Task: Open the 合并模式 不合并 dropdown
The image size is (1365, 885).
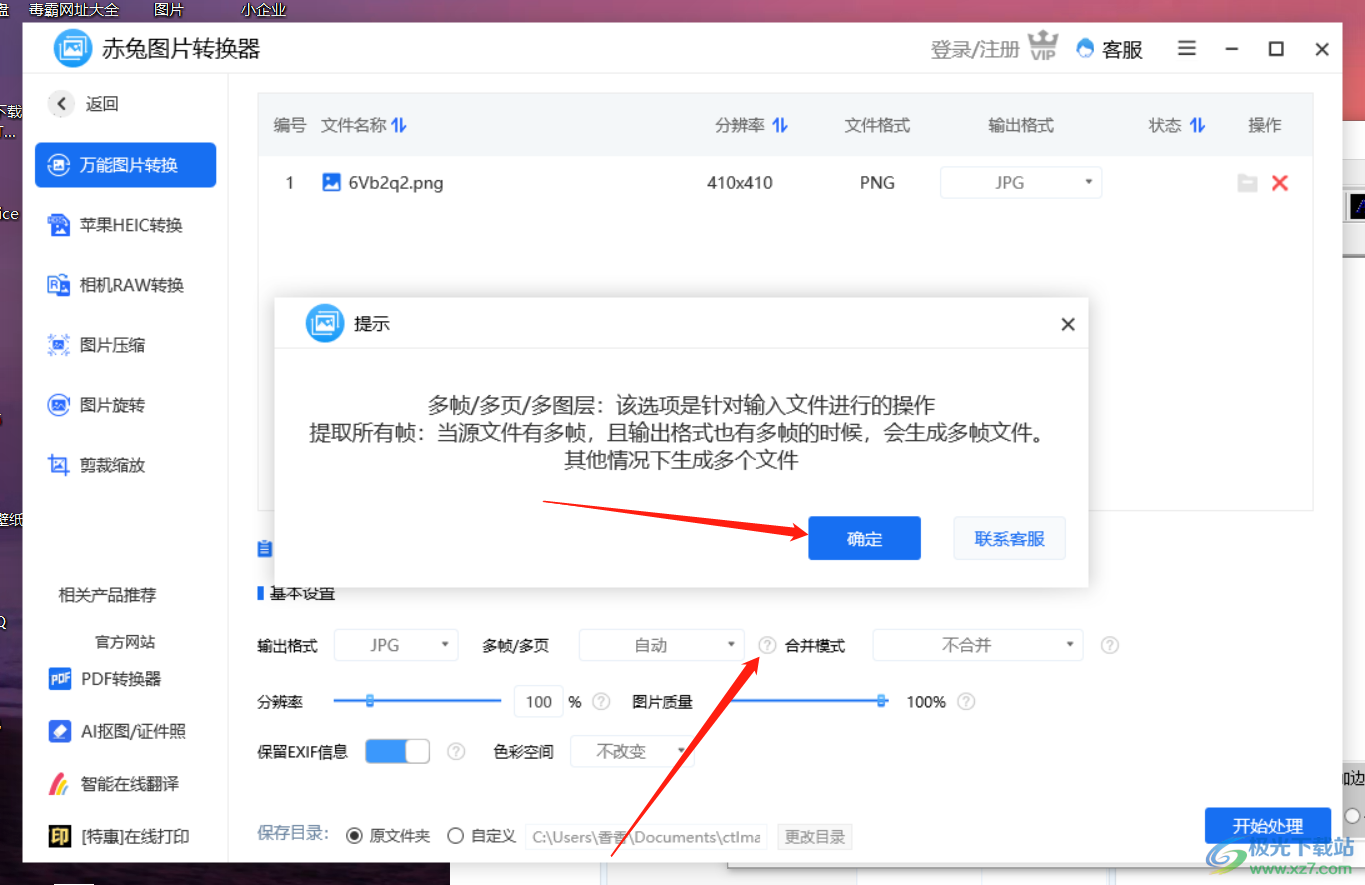Action: (x=978, y=645)
